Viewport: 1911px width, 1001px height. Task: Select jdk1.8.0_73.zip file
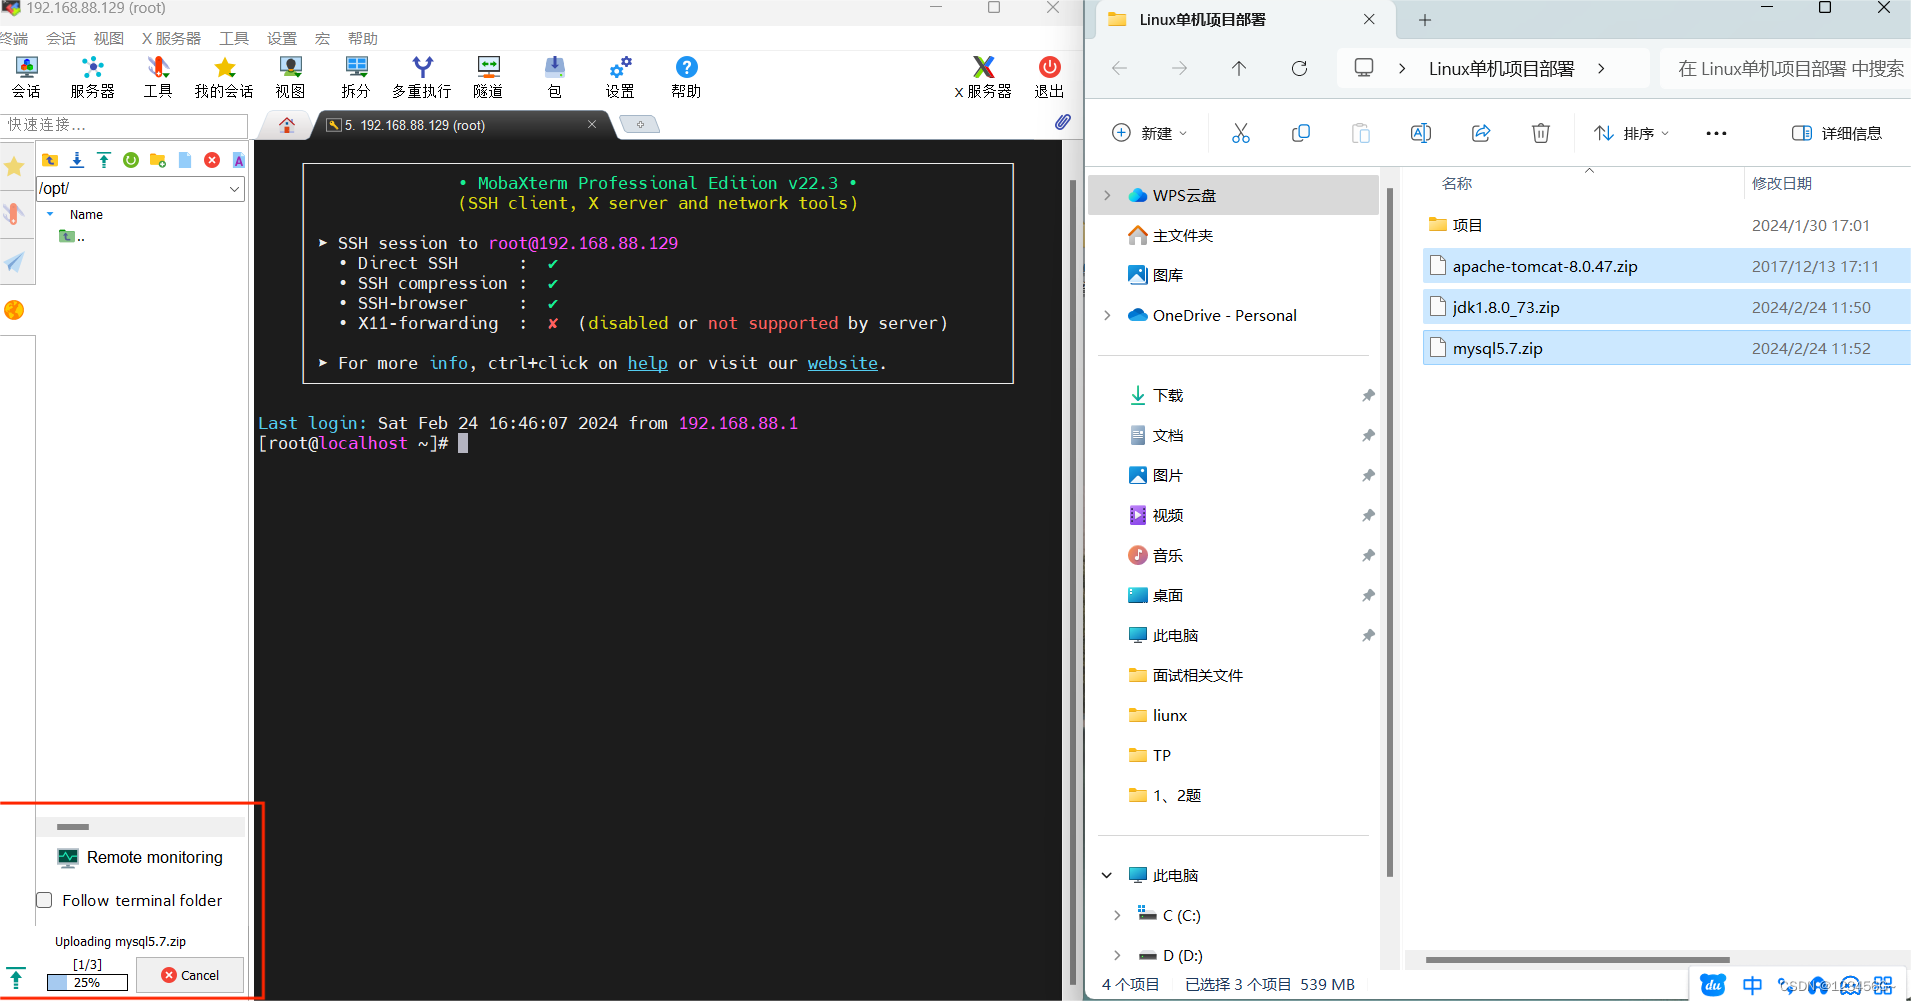(1666, 307)
